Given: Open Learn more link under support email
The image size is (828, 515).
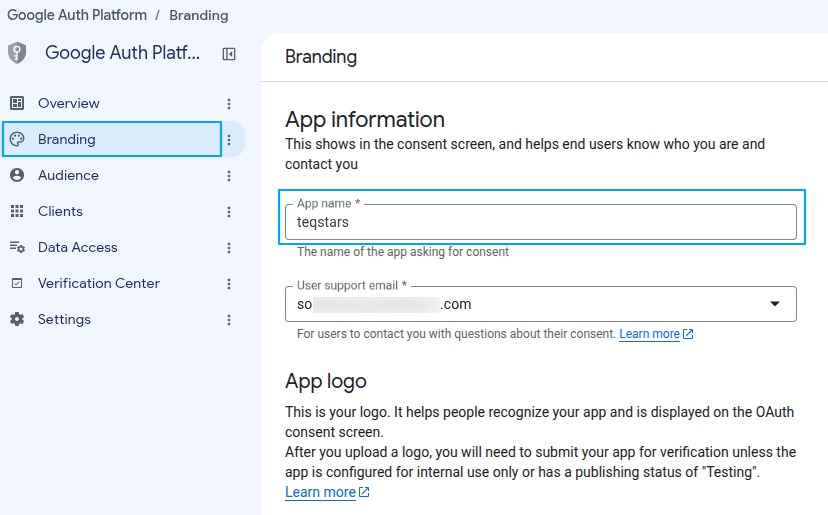Looking at the screenshot, I should click(649, 334).
